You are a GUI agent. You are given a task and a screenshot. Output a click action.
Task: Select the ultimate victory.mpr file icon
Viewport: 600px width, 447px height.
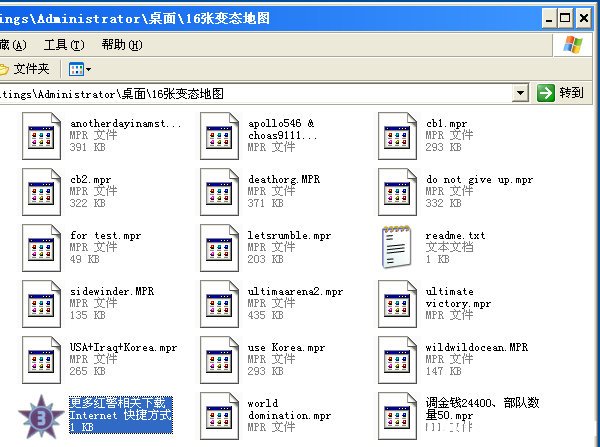point(397,304)
